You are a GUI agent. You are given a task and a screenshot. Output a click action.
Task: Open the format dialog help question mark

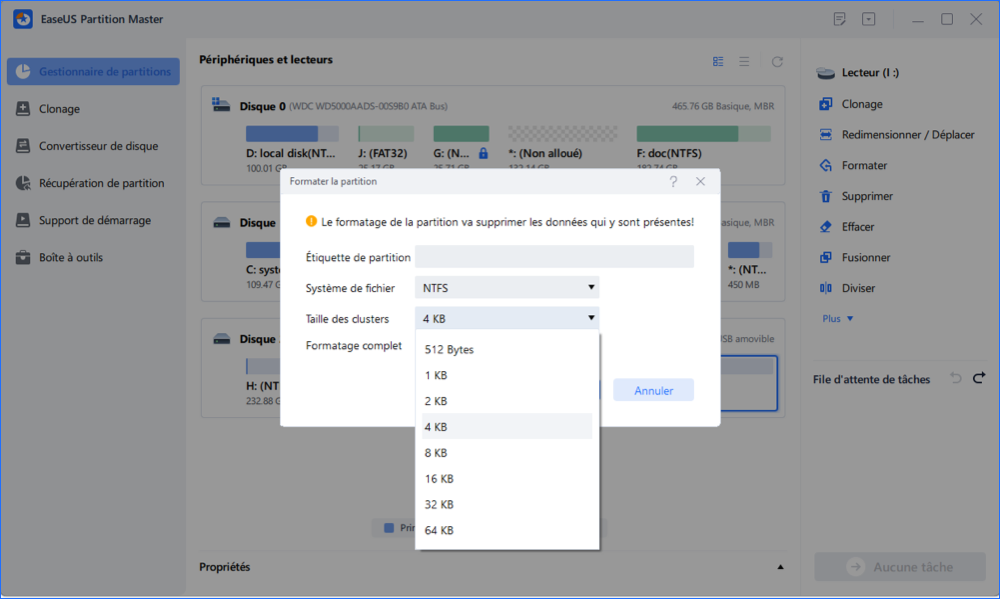(673, 181)
